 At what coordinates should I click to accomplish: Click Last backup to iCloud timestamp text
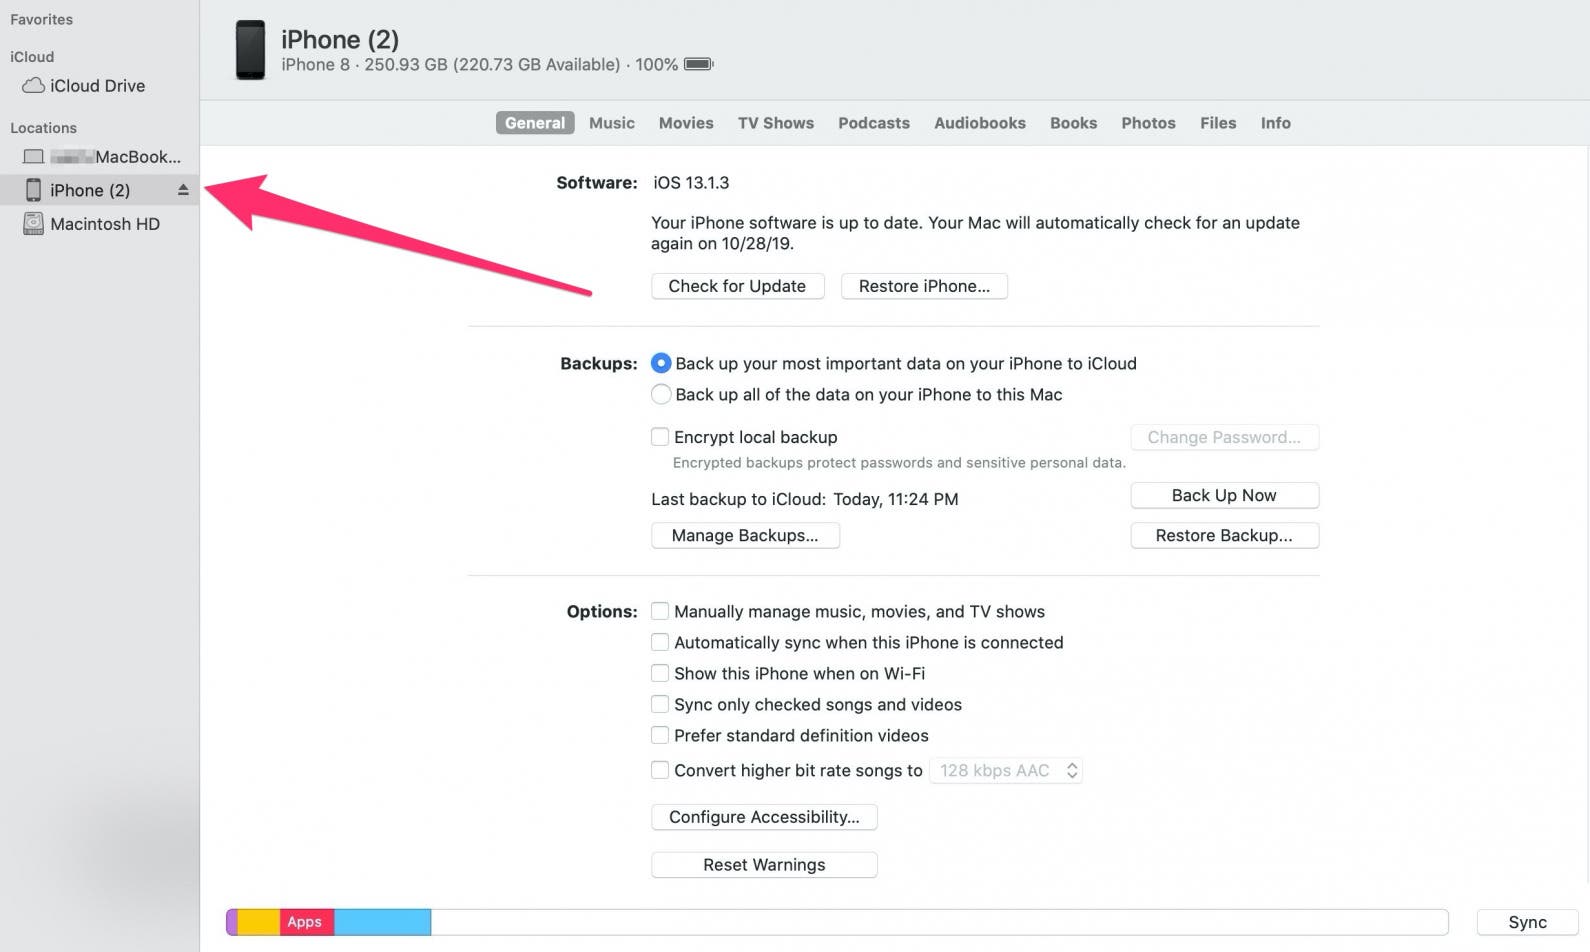click(805, 499)
